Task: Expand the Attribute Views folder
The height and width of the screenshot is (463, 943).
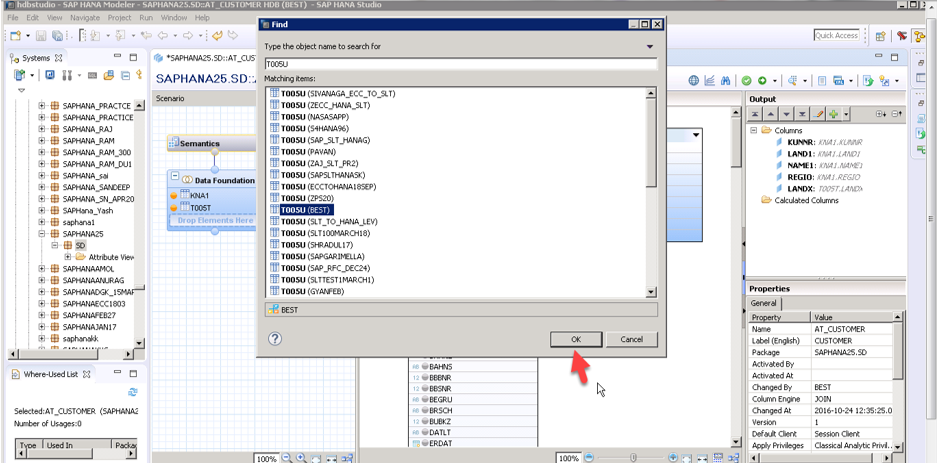Action: pyautogui.click(x=68, y=257)
